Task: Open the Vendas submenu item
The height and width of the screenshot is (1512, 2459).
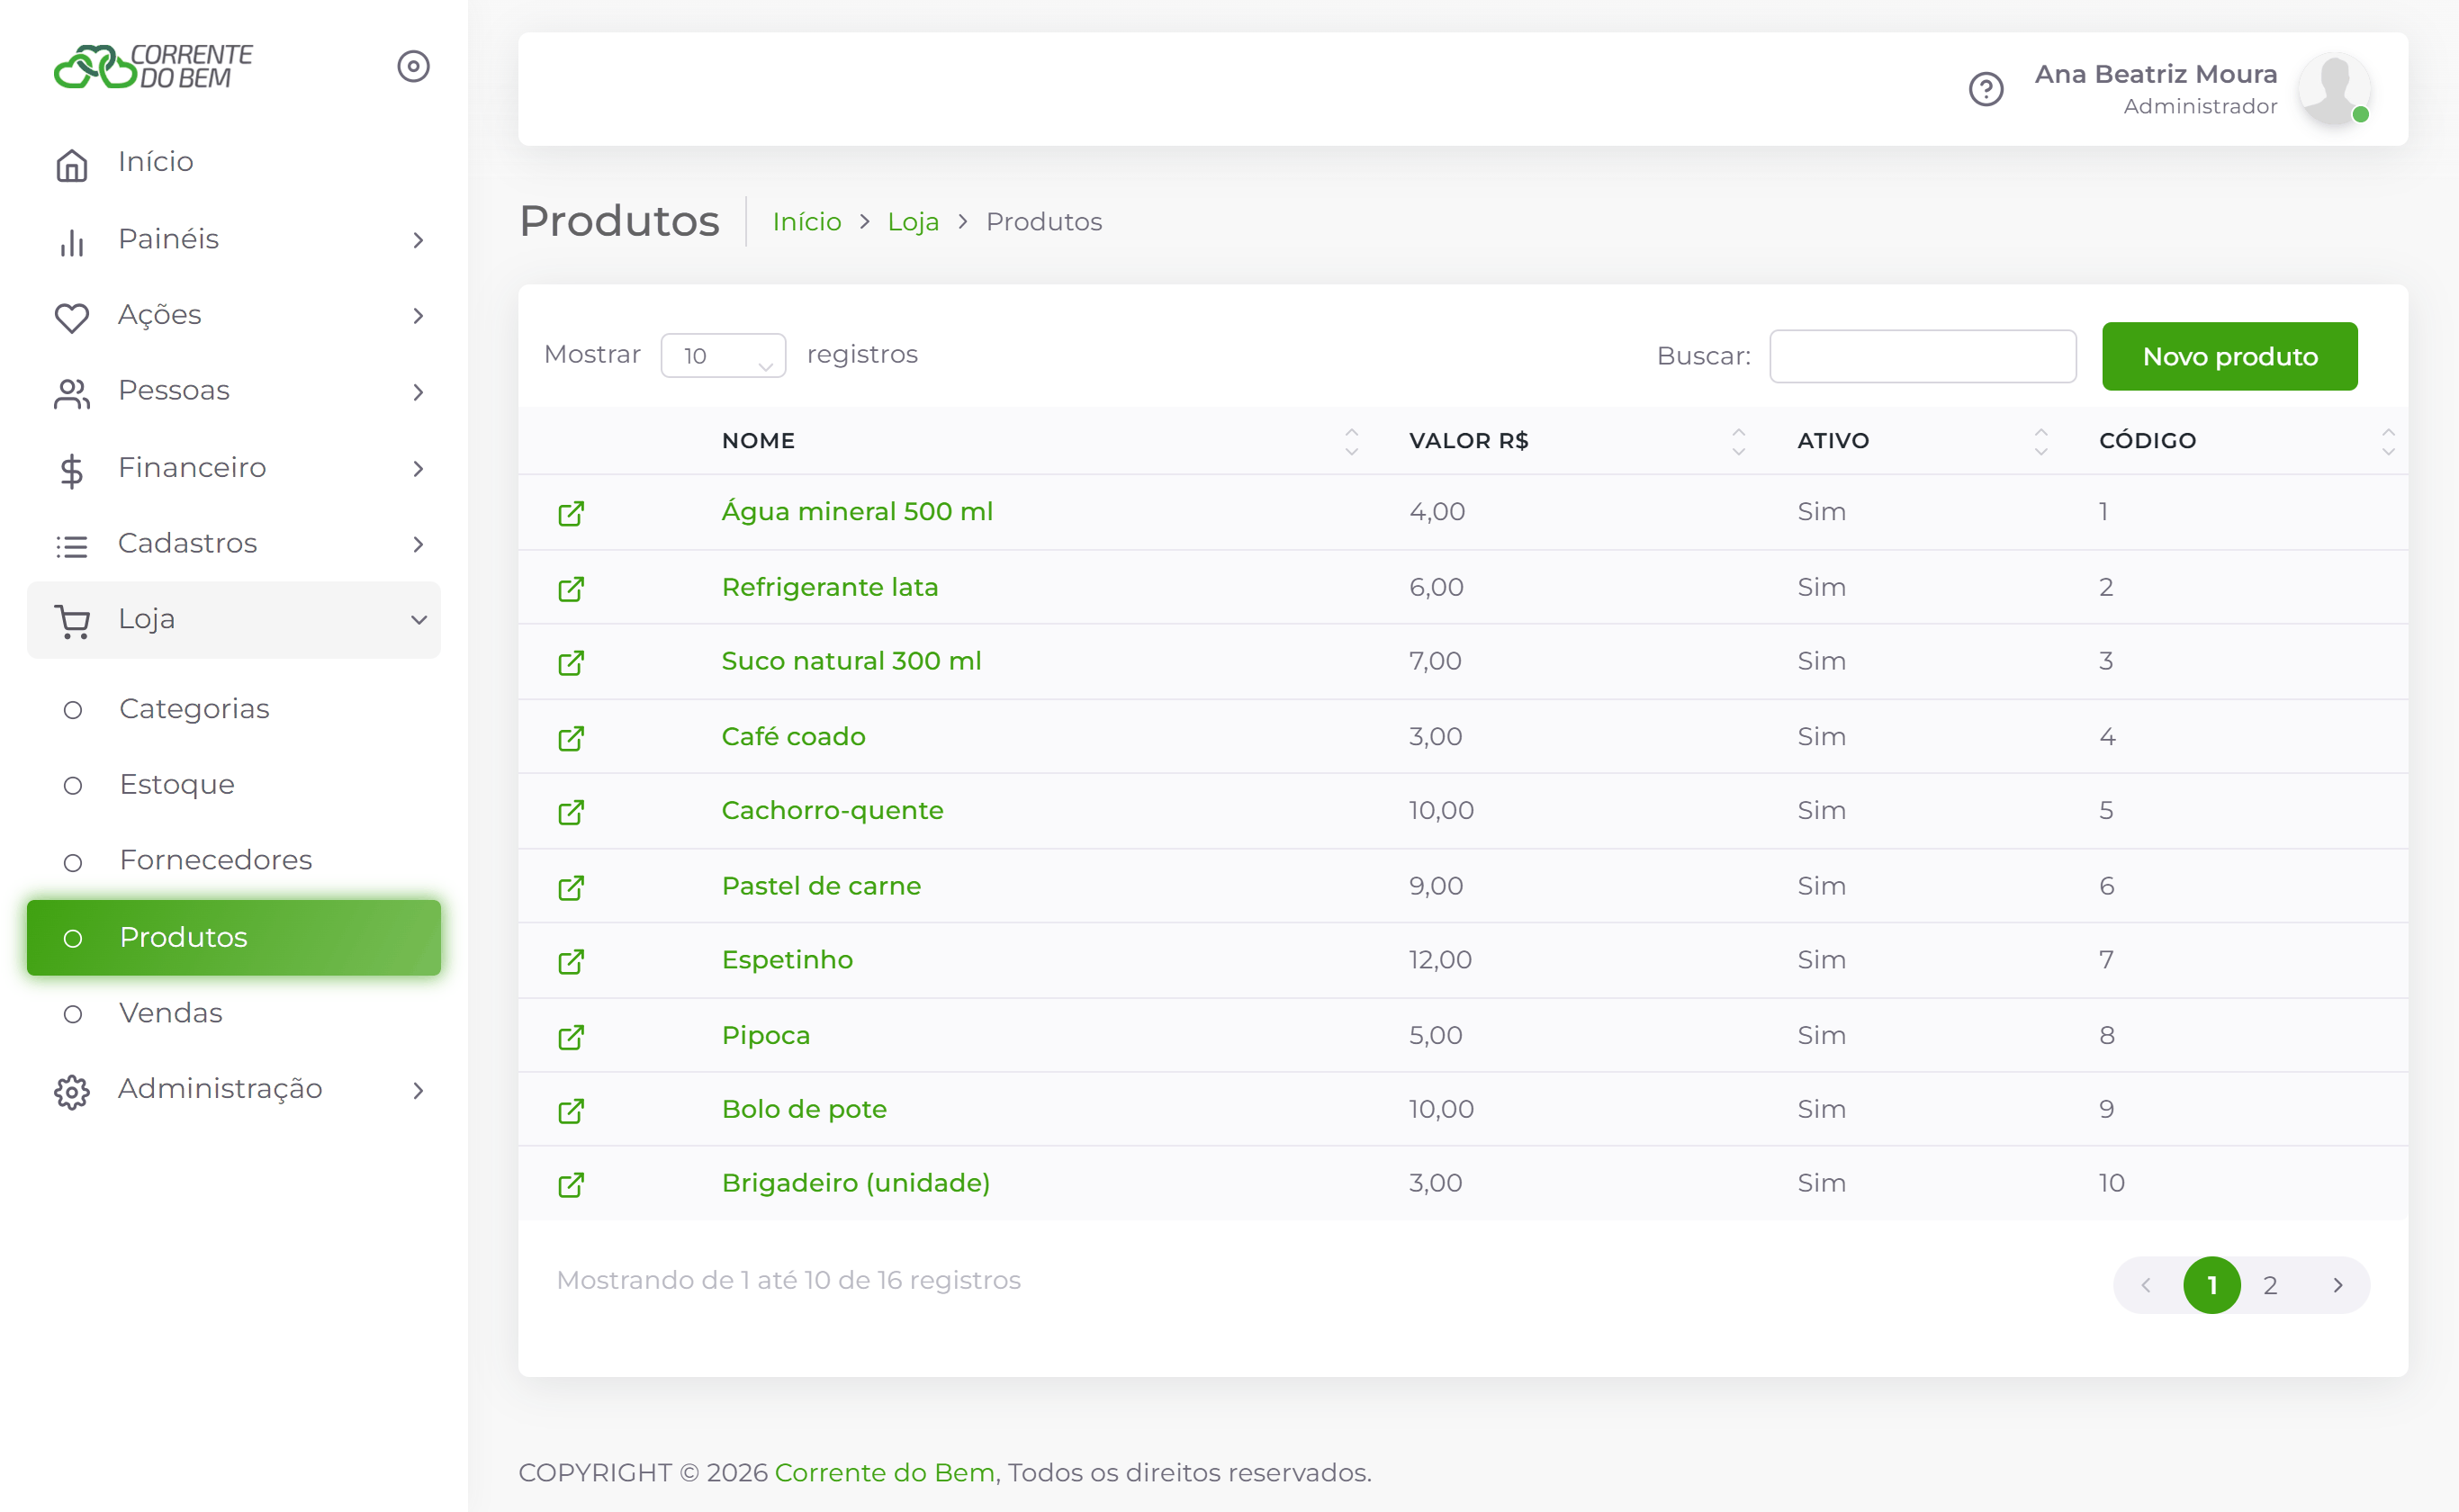Action: (x=171, y=1012)
